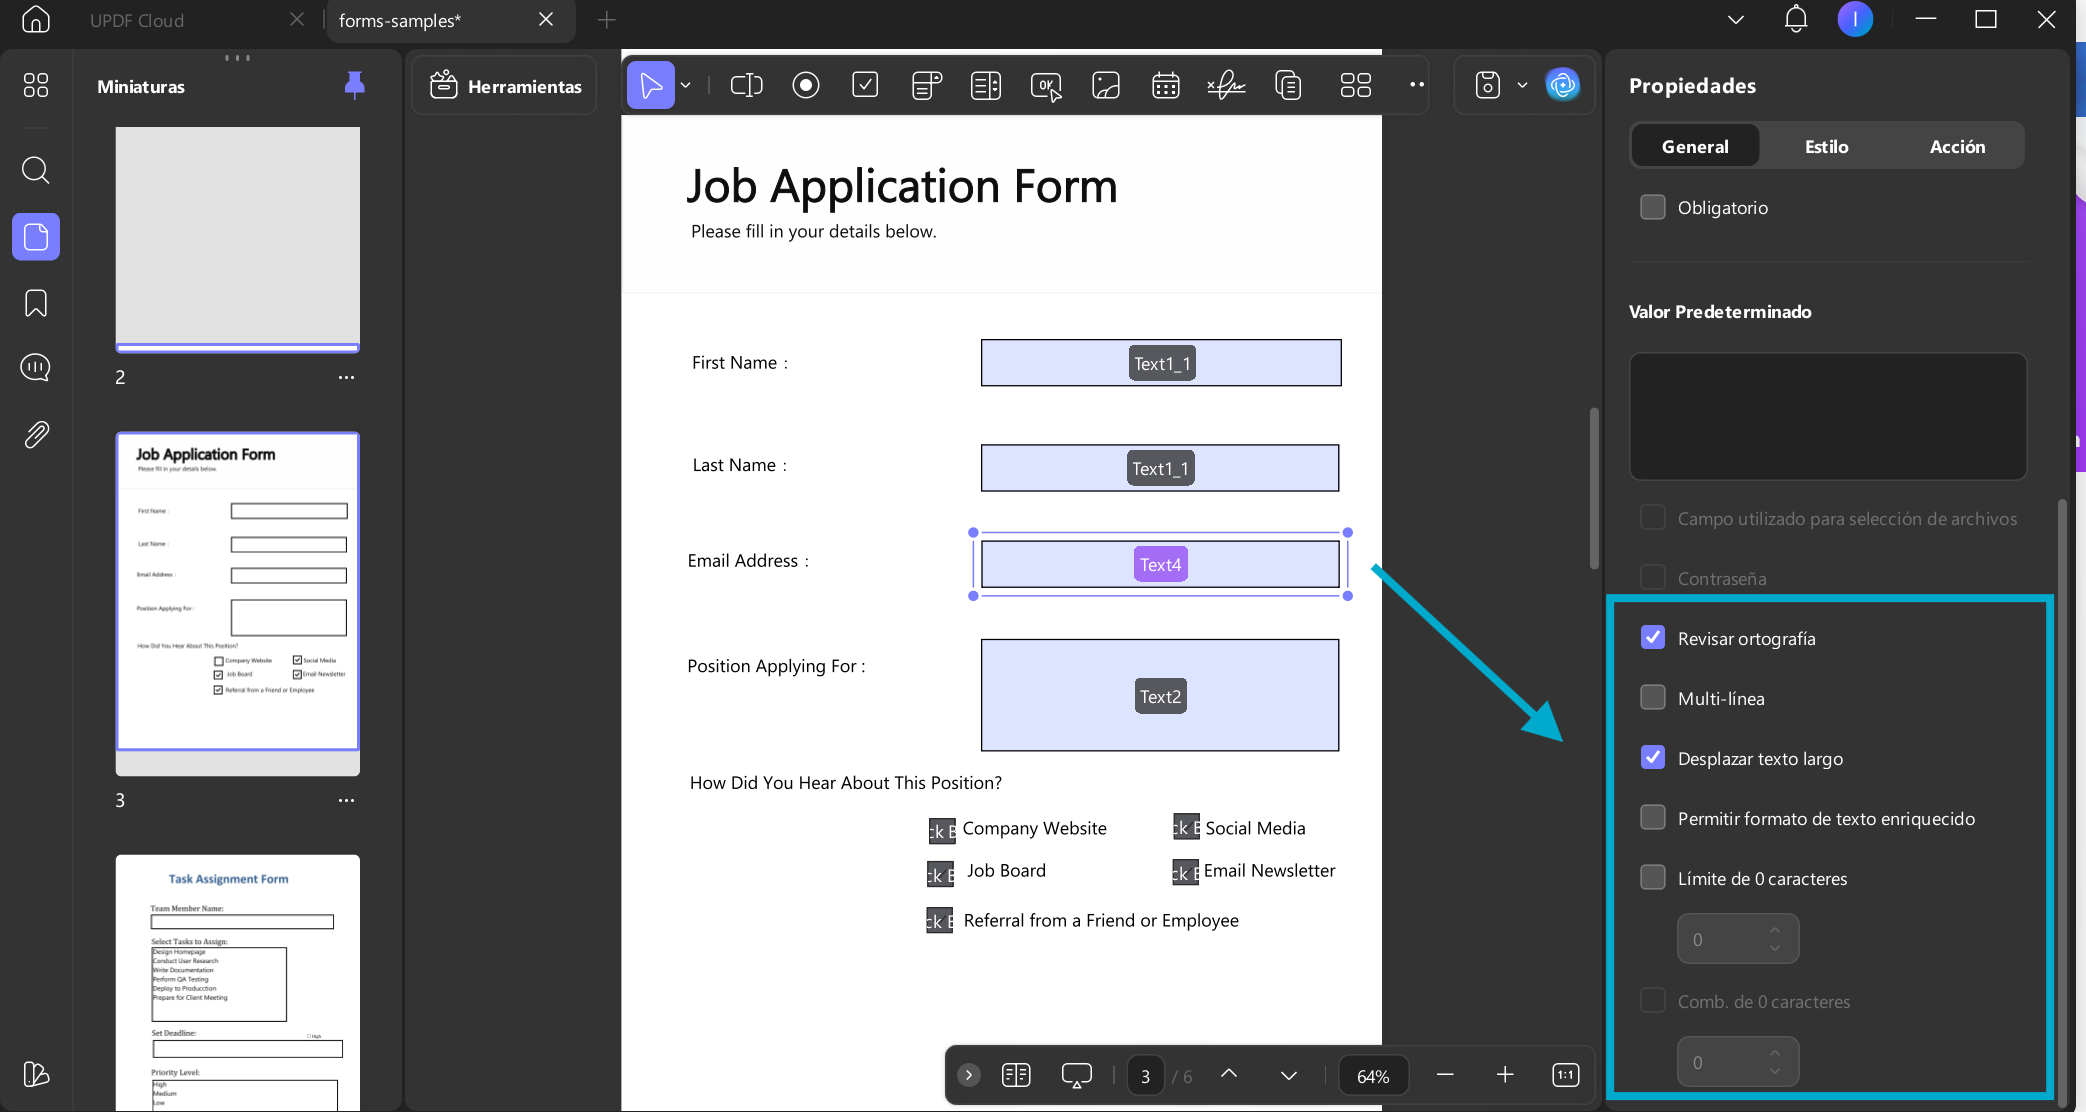The image size is (2086, 1112).
Task: Open the search tool in the sidebar
Action: 36,170
